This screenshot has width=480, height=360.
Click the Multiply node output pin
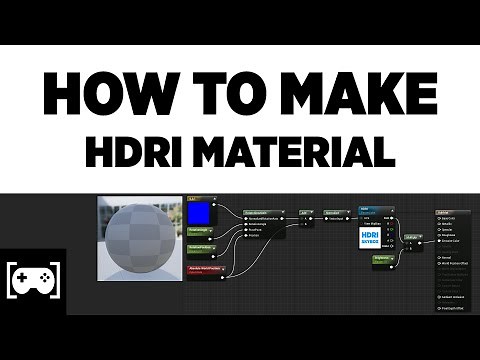click(420, 243)
